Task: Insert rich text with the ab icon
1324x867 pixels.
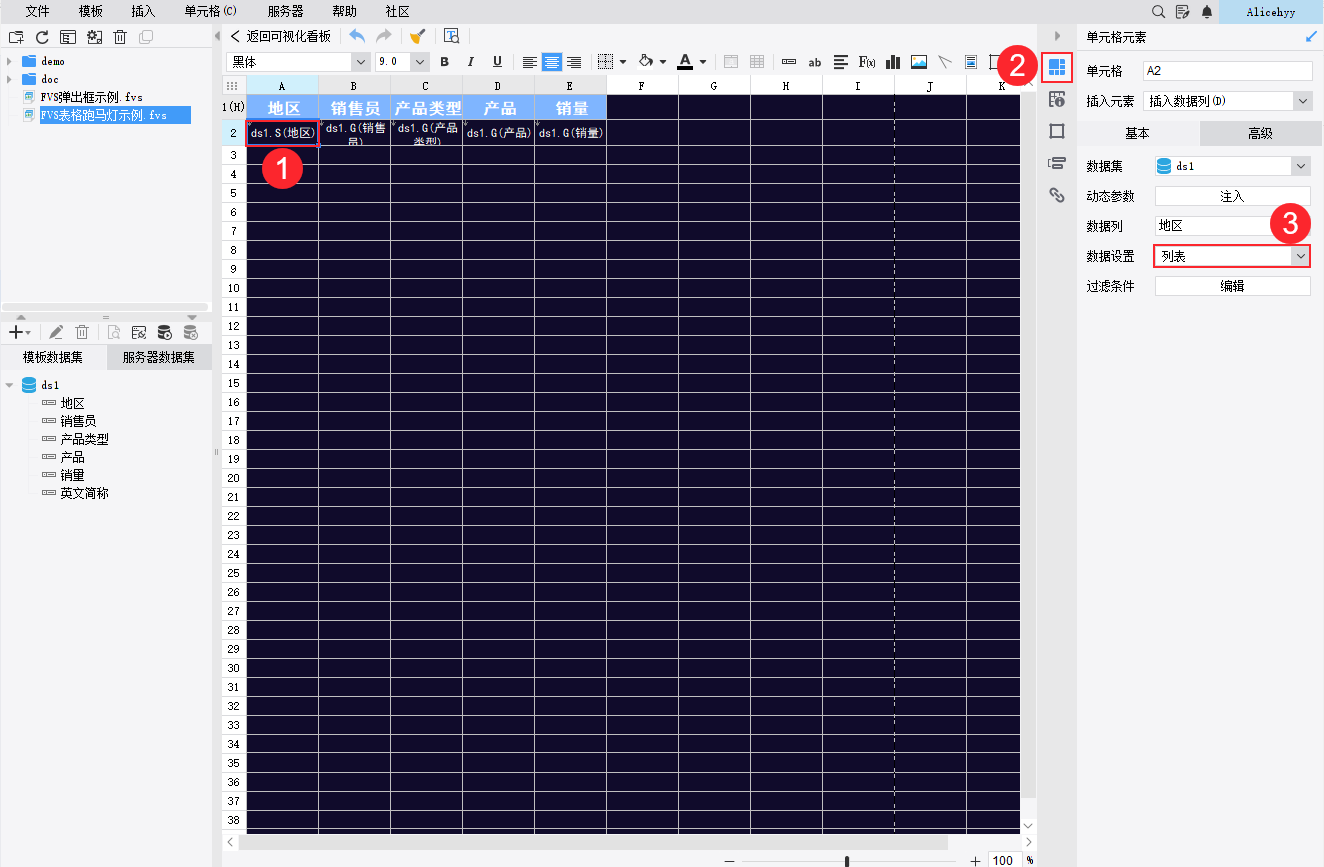Action: pos(815,62)
